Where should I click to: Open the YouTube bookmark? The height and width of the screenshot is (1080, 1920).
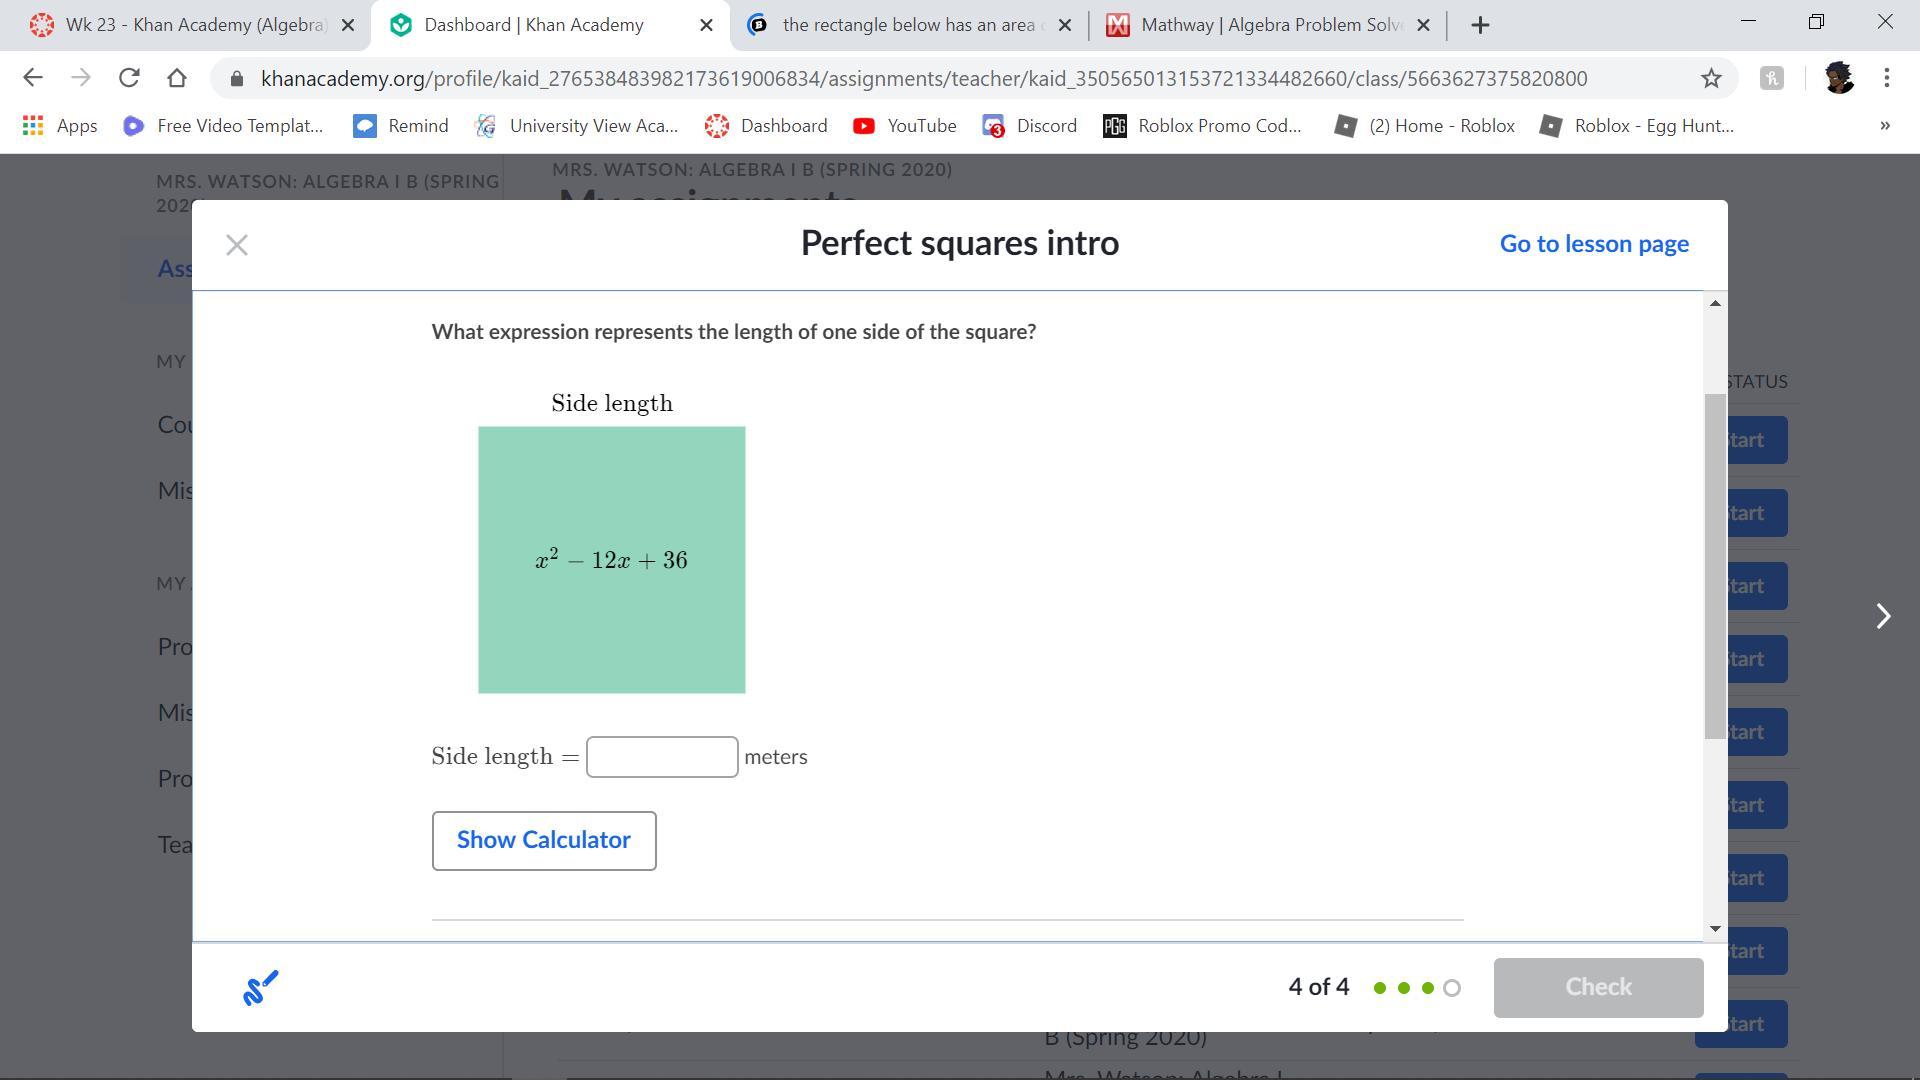click(x=904, y=126)
